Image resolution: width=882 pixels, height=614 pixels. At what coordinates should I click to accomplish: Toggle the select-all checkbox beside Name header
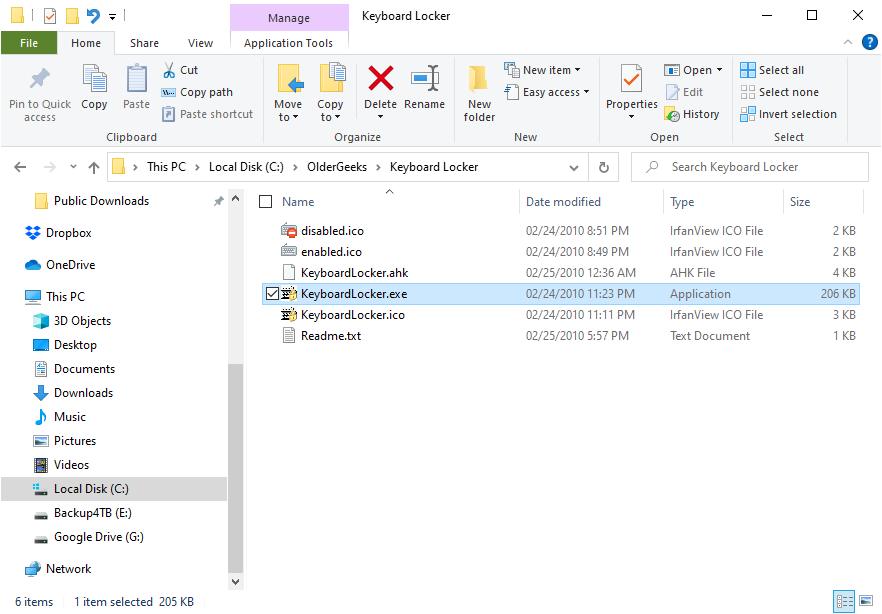pyautogui.click(x=266, y=202)
